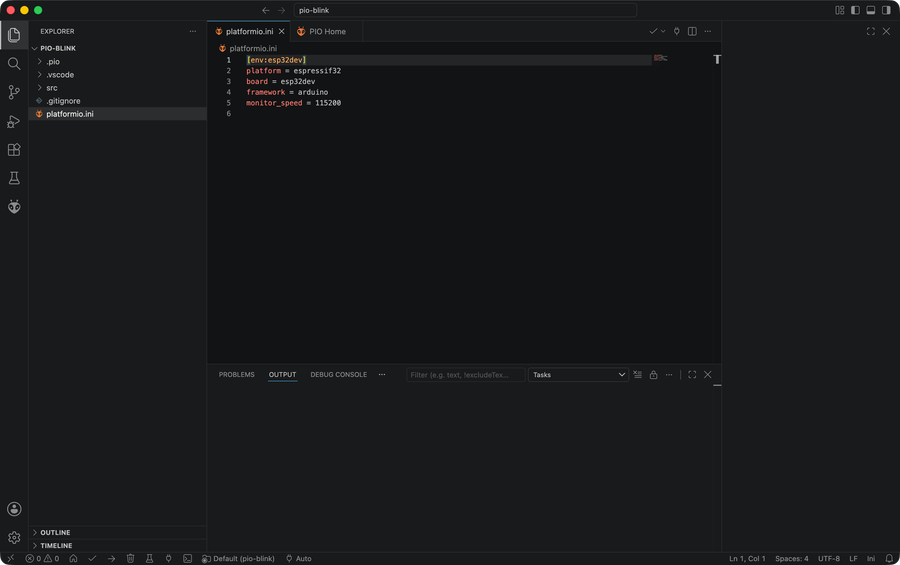Show more panel views ellipsis next to Debug Console
Image resolution: width=900 pixels, height=565 pixels.
click(x=382, y=374)
